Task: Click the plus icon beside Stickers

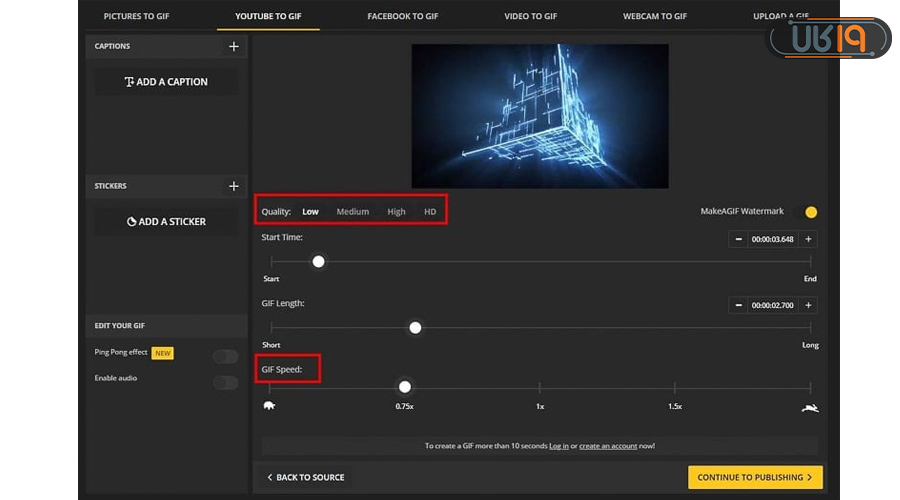Action: pos(234,186)
